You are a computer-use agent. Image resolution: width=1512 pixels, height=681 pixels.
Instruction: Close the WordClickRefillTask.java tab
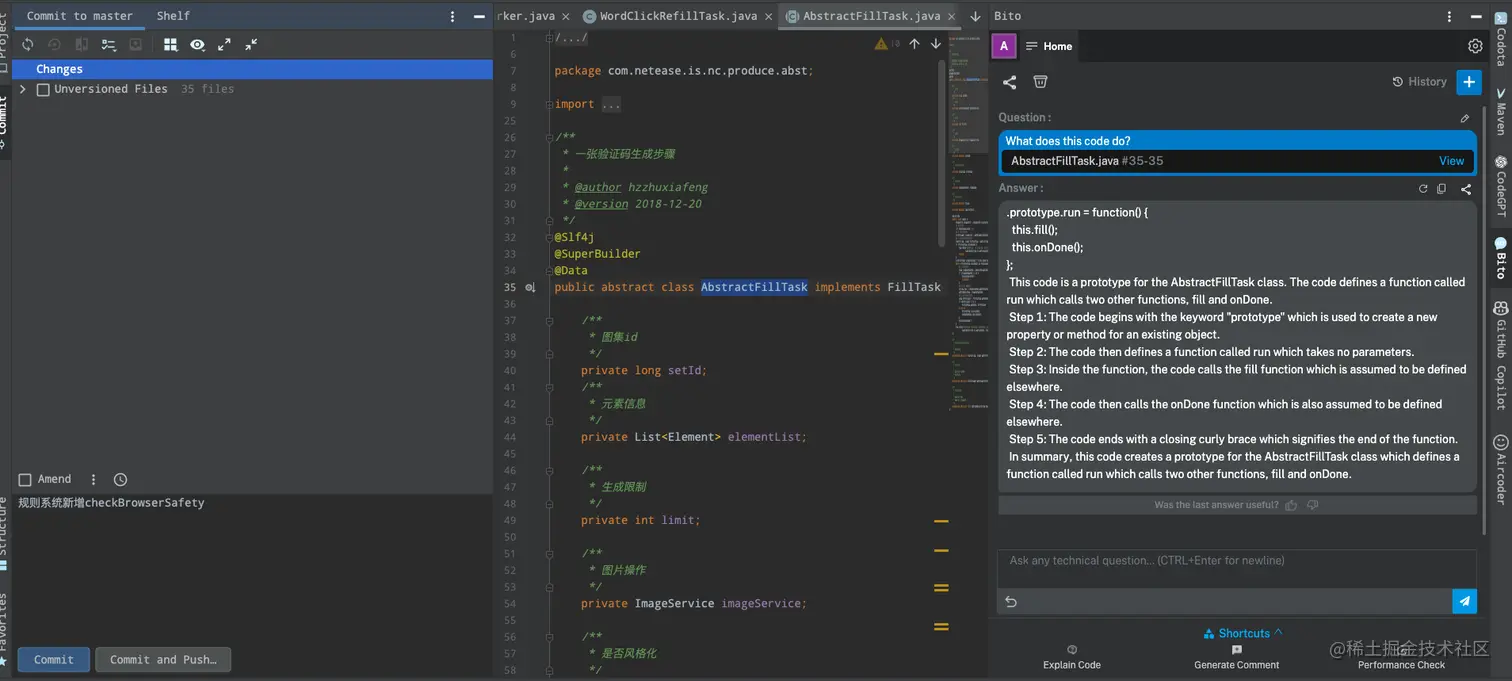768,16
